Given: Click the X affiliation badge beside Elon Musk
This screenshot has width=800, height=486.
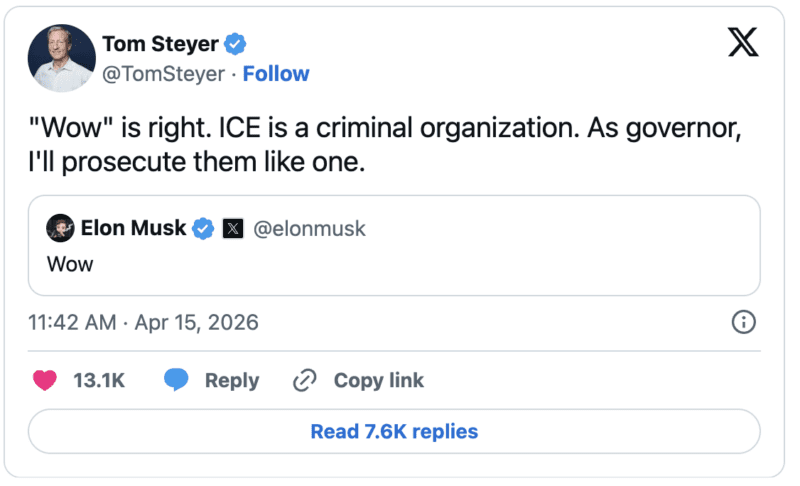Looking at the screenshot, I should pos(232,229).
